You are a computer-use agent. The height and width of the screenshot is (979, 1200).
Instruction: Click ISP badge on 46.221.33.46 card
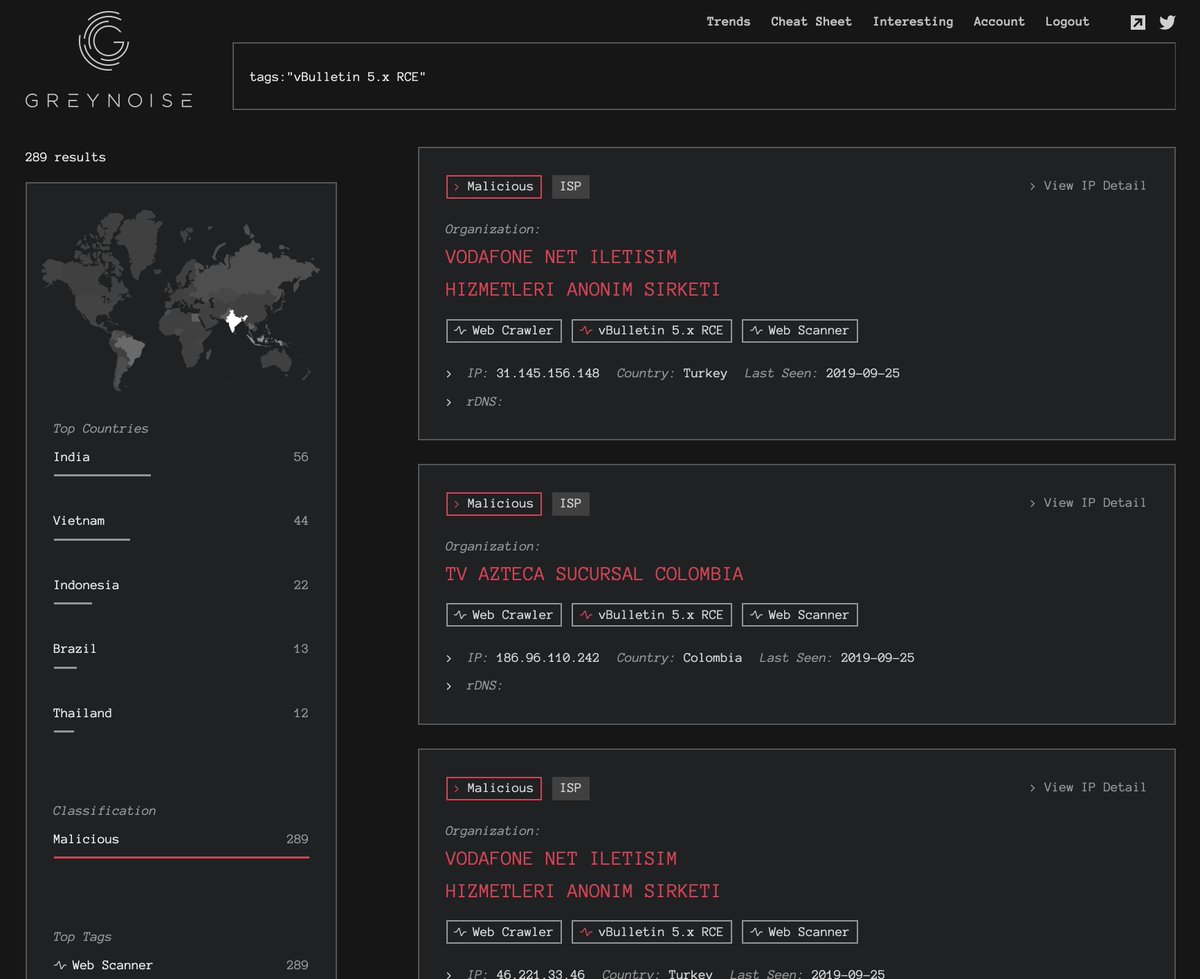pyautogui.click(x=571, y=789)
